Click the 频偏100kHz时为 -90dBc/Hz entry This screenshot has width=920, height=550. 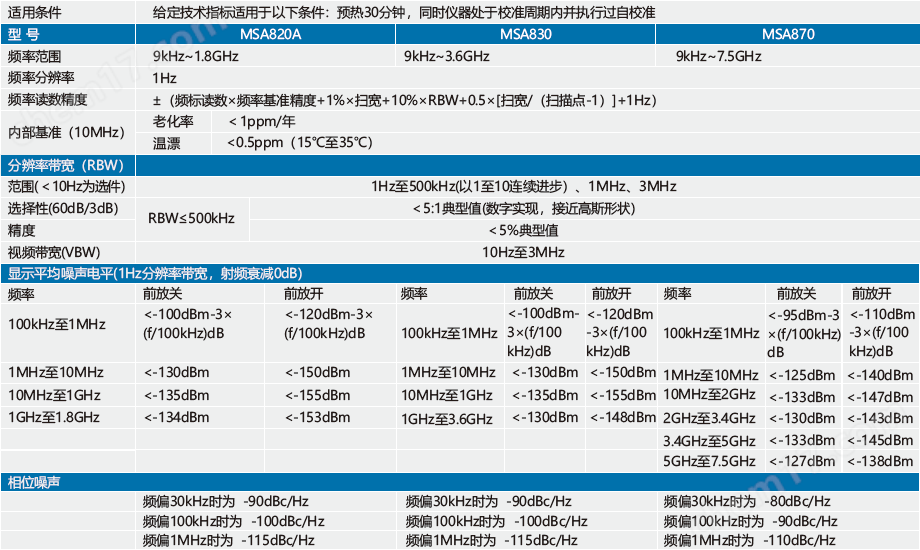tap(750, 521)
